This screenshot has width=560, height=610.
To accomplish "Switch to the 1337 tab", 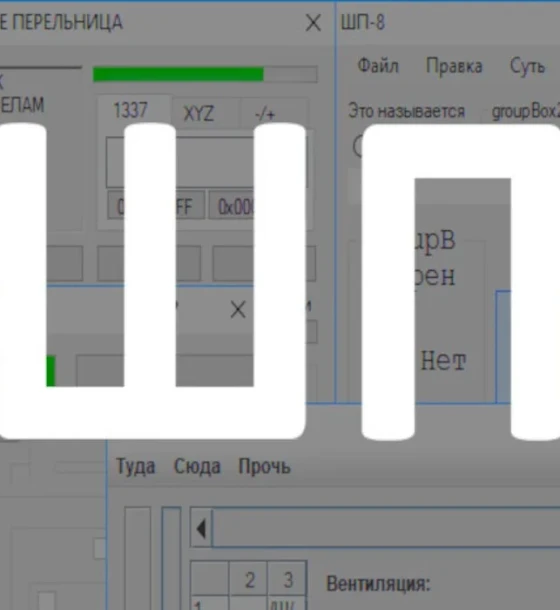I will (x=130, y=110).
